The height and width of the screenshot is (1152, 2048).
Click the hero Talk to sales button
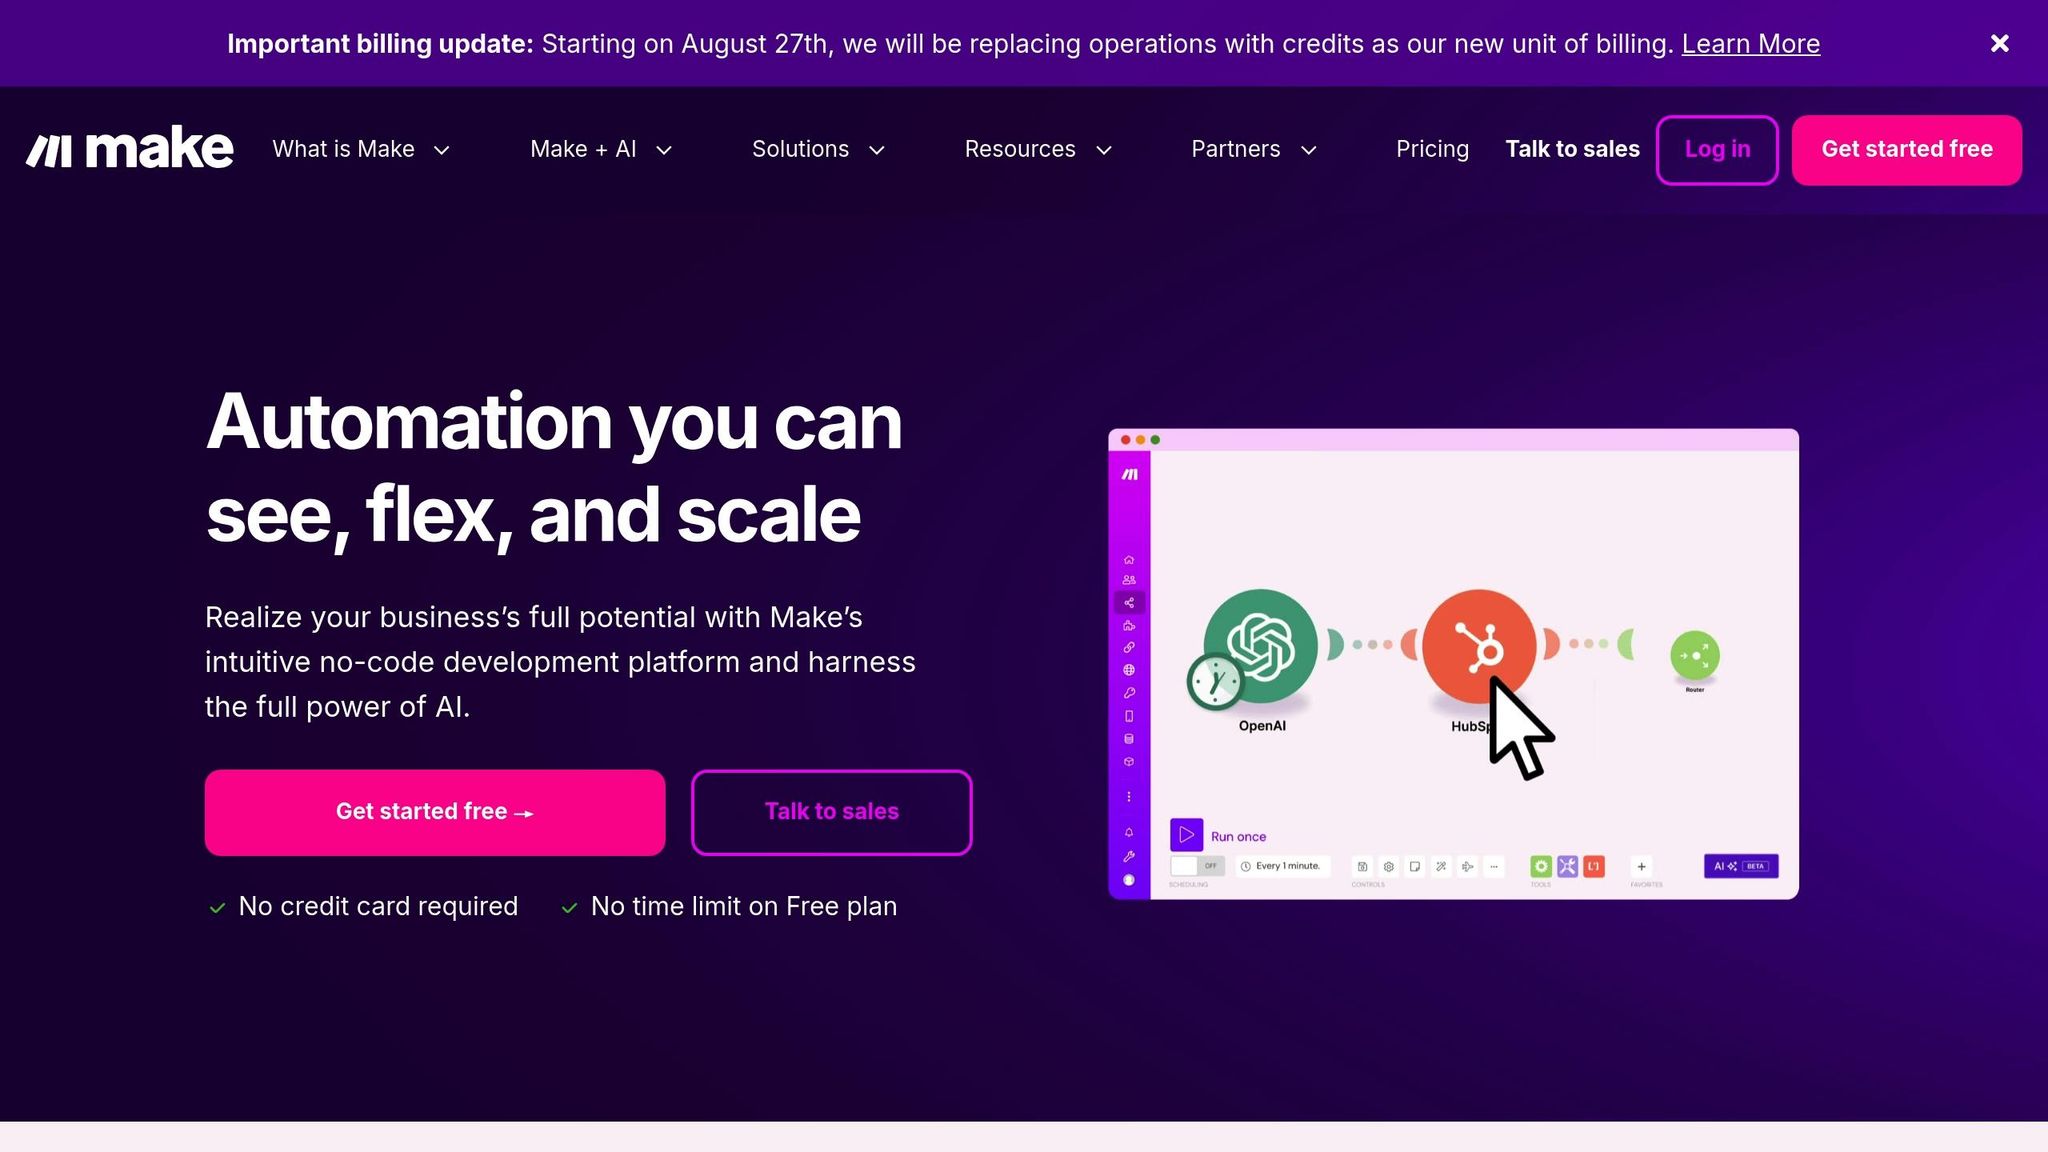point(831,812)
